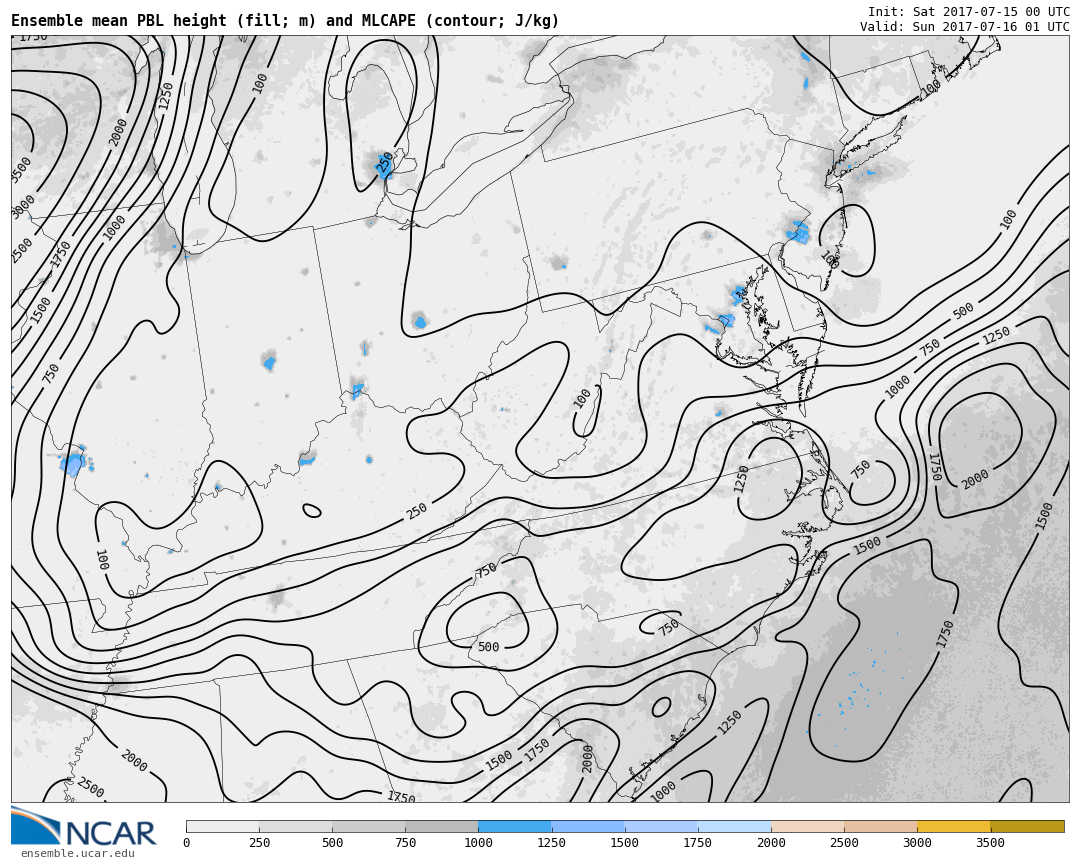The width and height of the screenshot is (1080, 865).
Task: Click the '3000' tick label below the colorbar
Action: click(x=917, y=842)
